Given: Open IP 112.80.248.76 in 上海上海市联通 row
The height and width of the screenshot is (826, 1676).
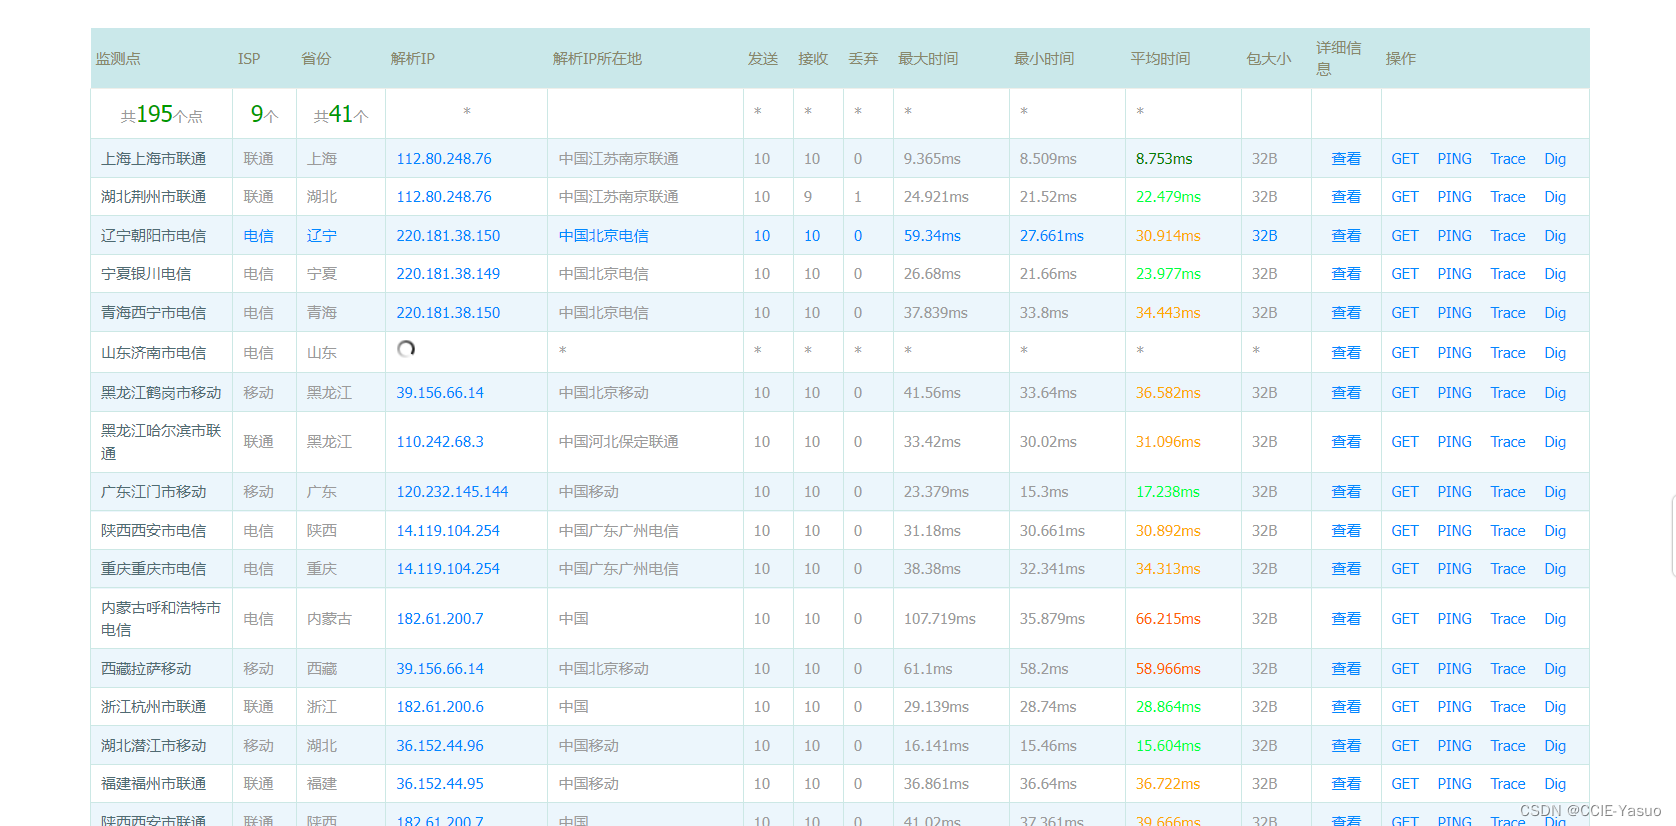Looking at the screenshot, I should pyautogui.click(x=444, y=159).
